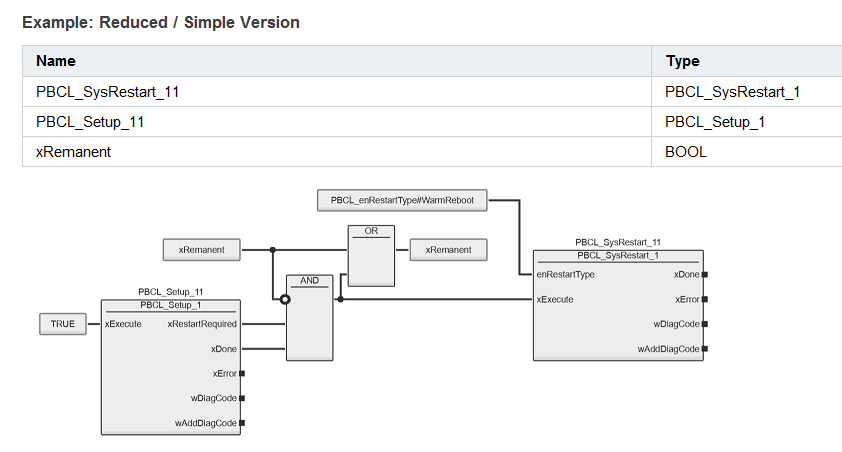Select the right xRemanent output box
The image size is (842, 452).
448,250
